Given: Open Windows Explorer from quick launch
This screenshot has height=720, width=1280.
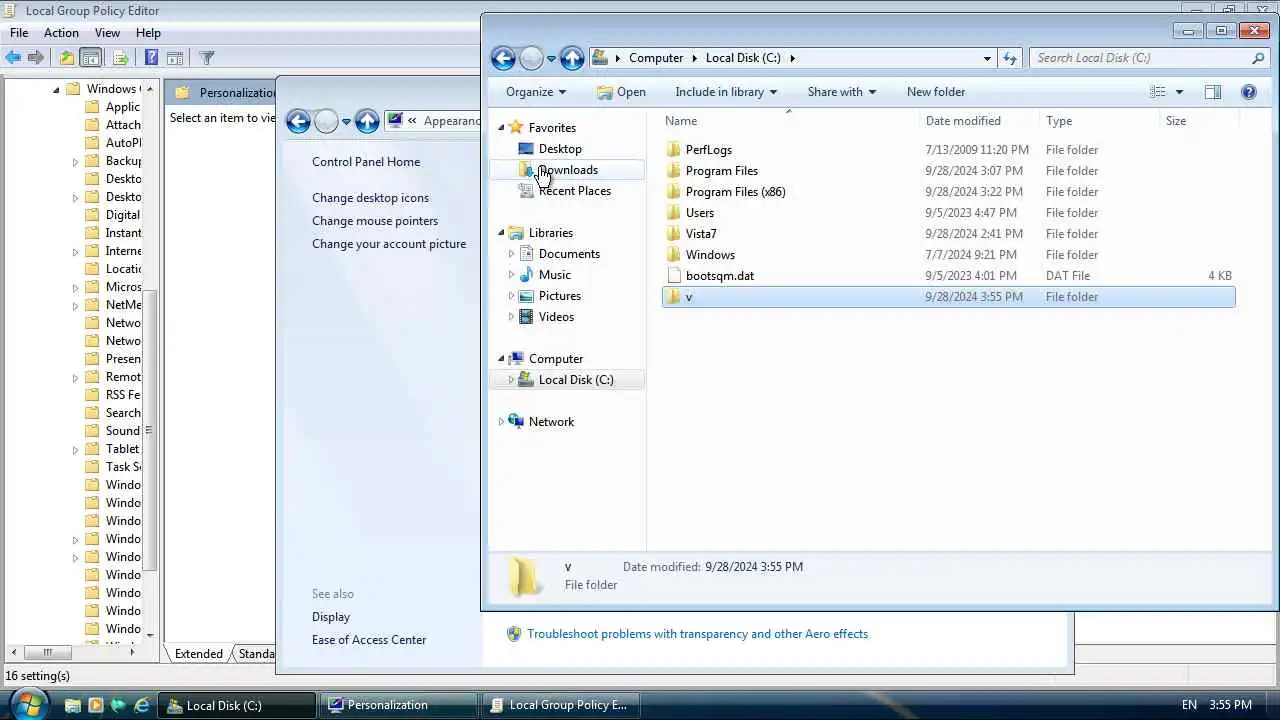Looking at the screenshot, I should coord(73,705).
